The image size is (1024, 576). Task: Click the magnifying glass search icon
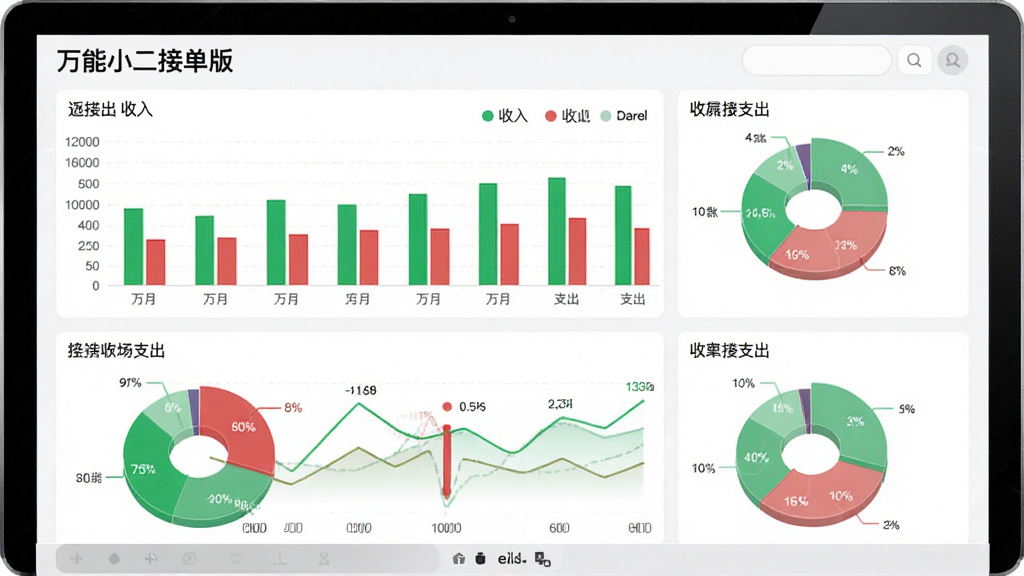click(914, 61)
